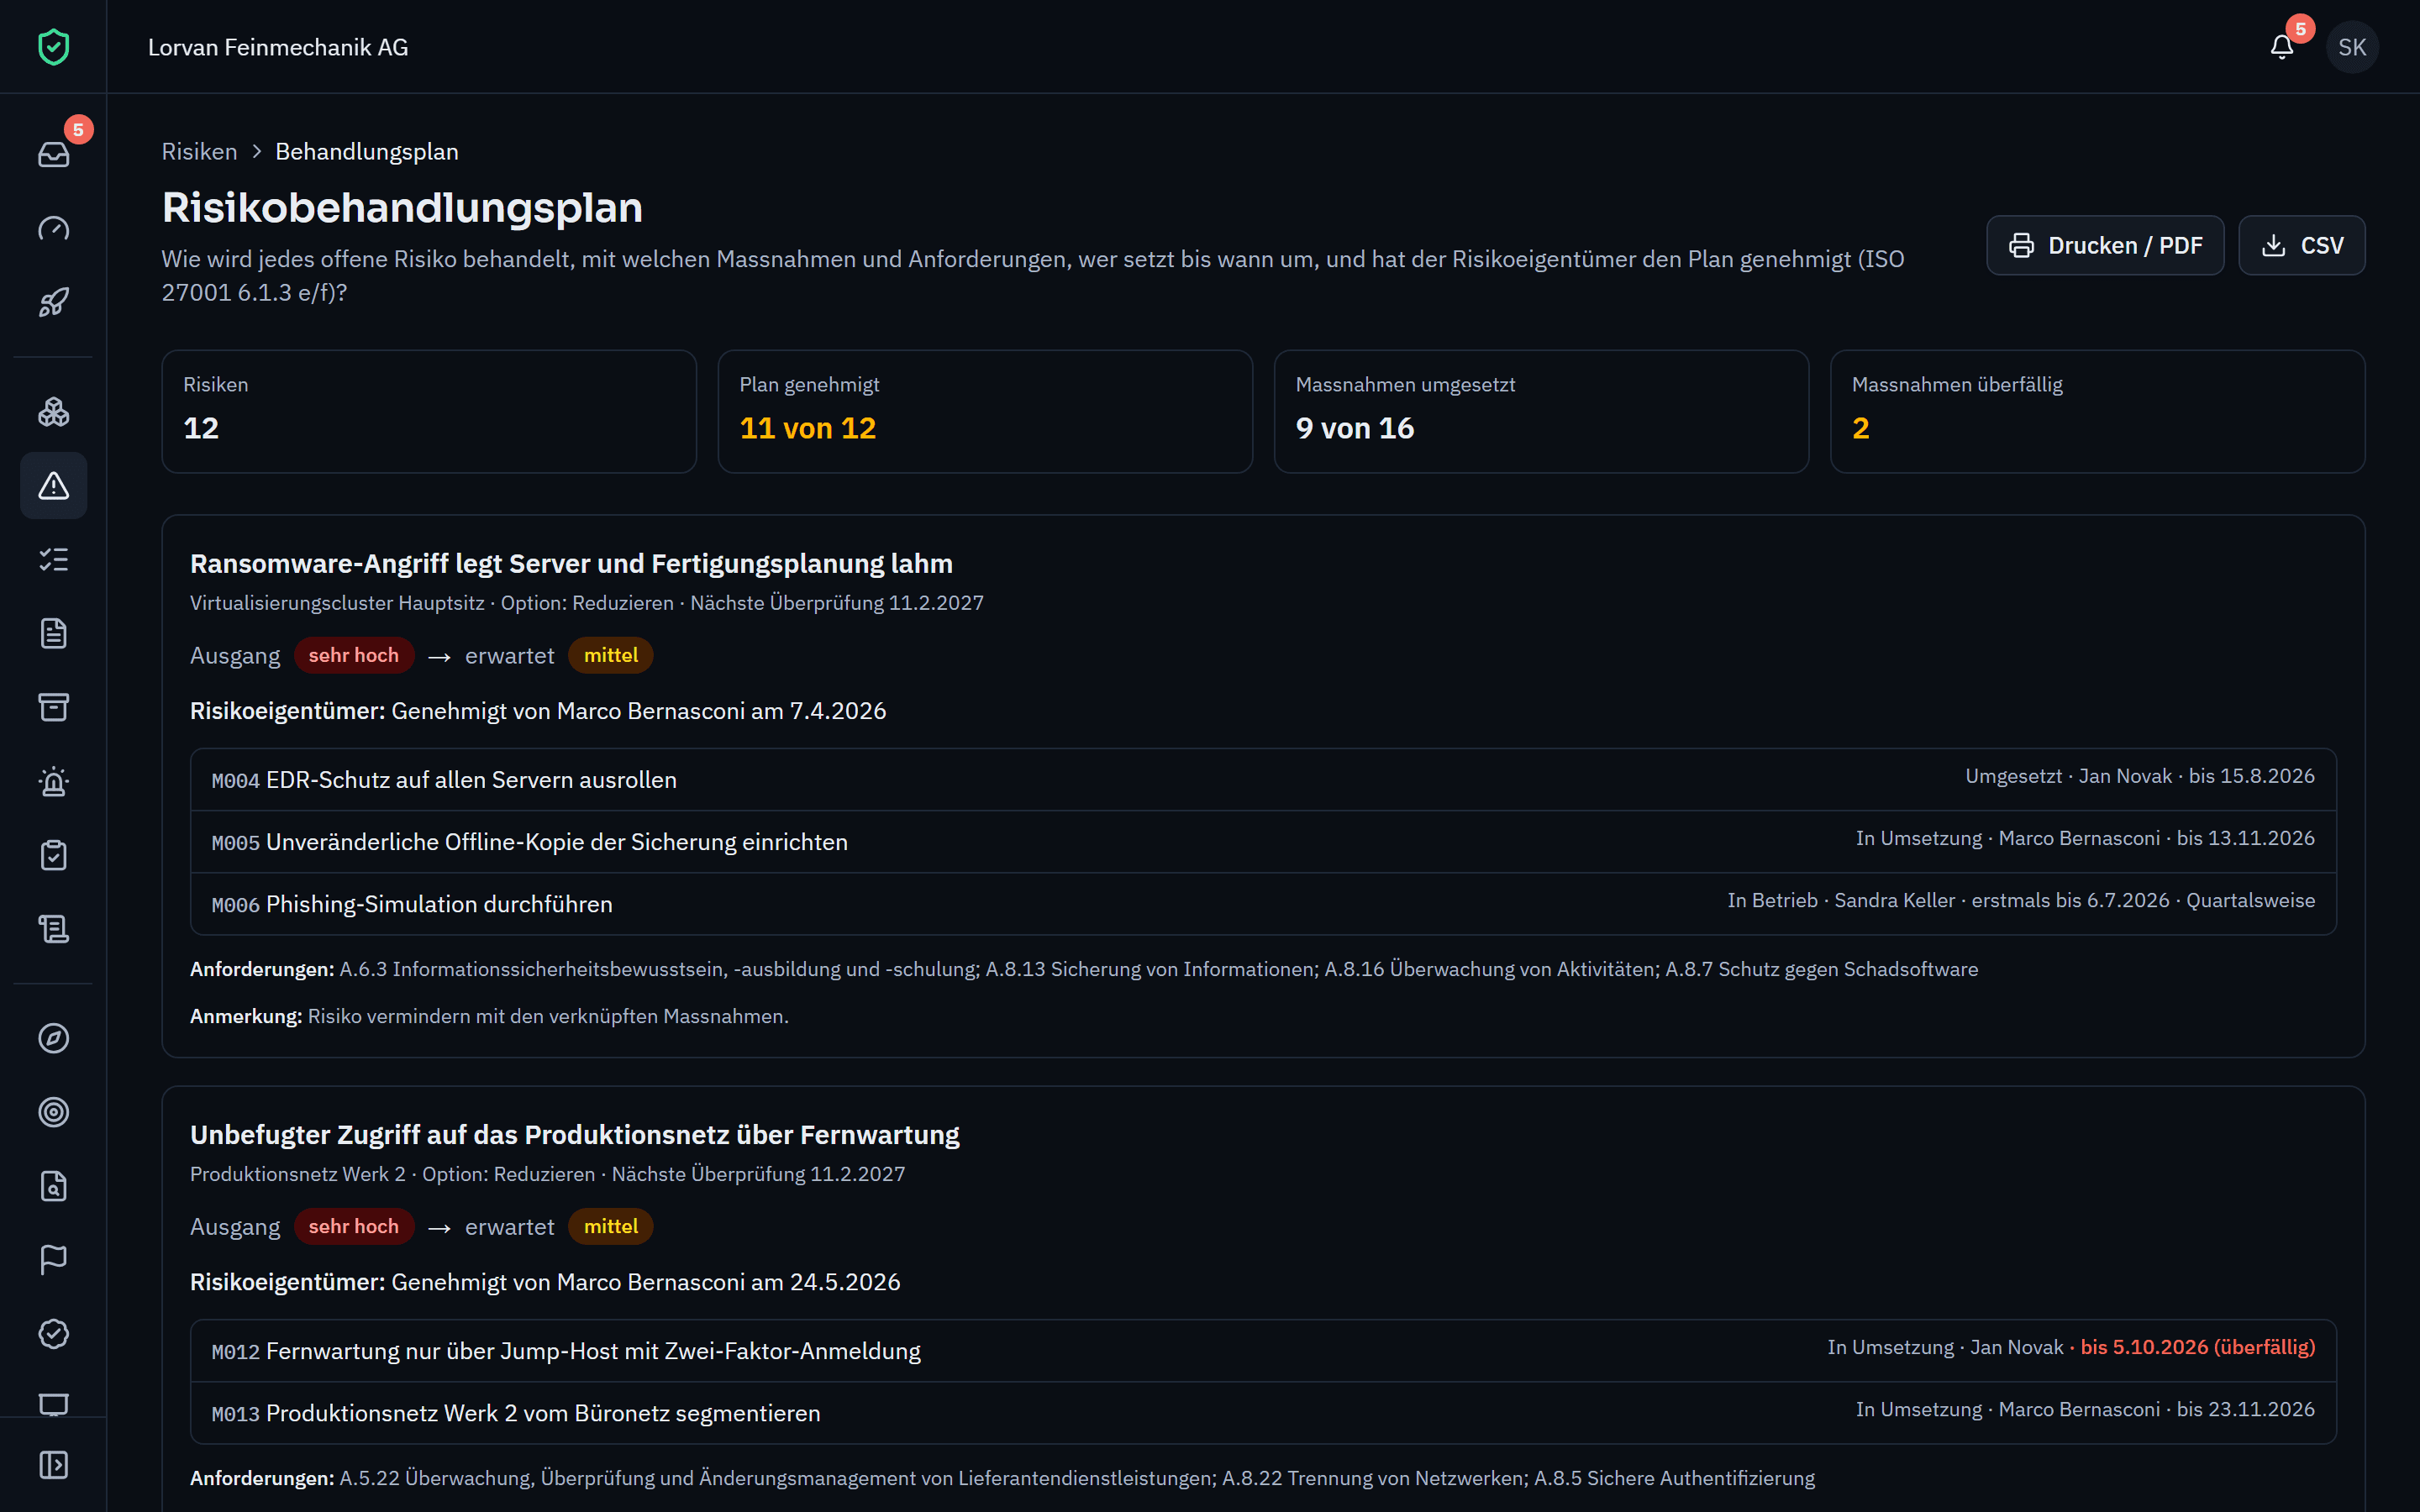The image size is (2420, 1512).
Task: Open the SK user avatar menu
Action: [x=2352, y=47]
